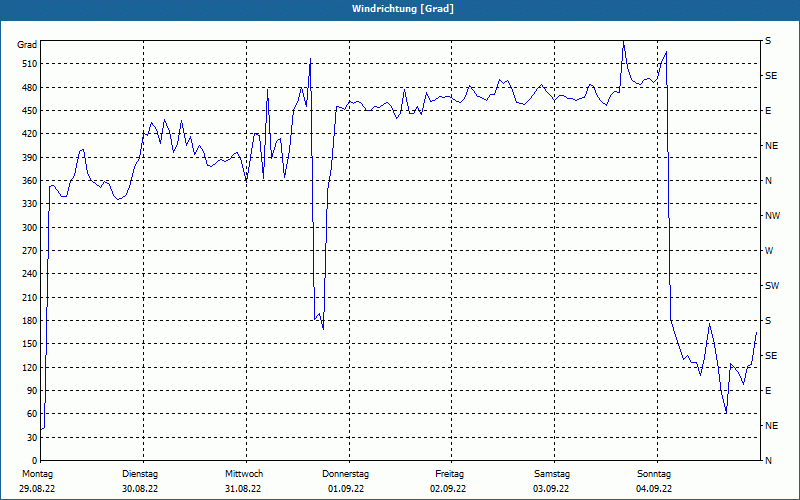Click the 'Mittwoch' day label
The width and height of the screenshot is (800, 500).
[x=244, y=474]
